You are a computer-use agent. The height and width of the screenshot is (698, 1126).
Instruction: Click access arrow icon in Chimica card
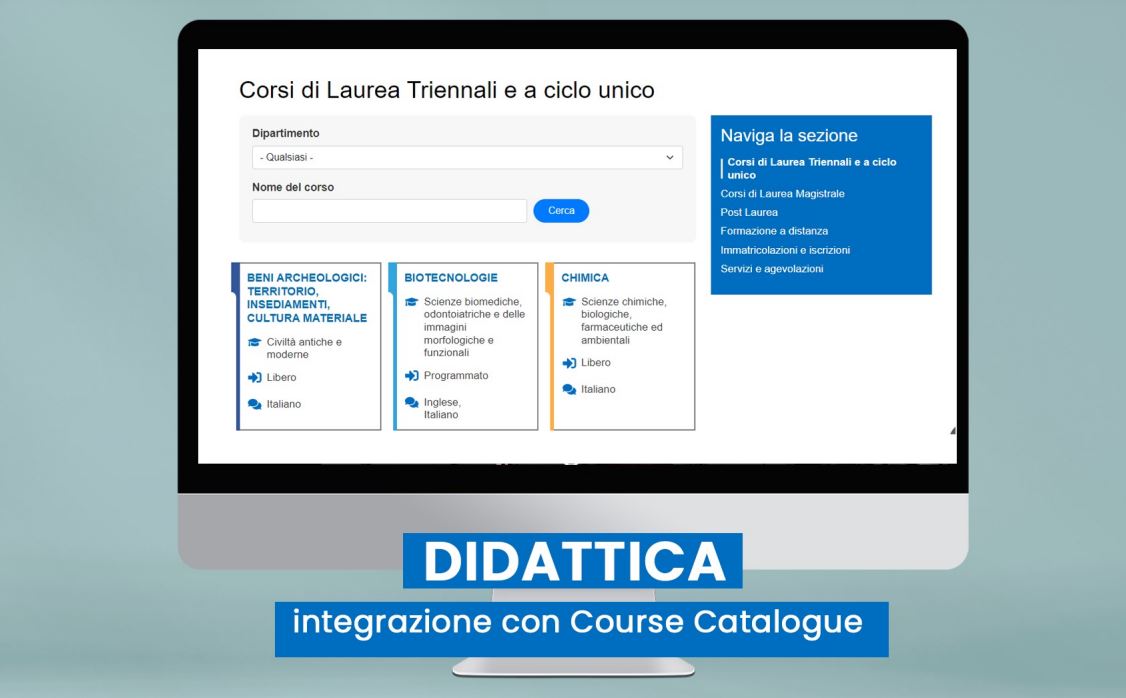(569, 363)
